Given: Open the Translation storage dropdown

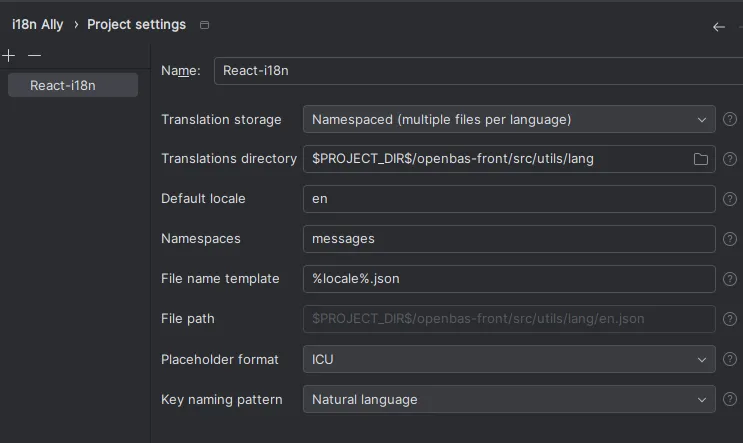Looking at the screenshot, I should pyautogui.click(x=509, y=119).
